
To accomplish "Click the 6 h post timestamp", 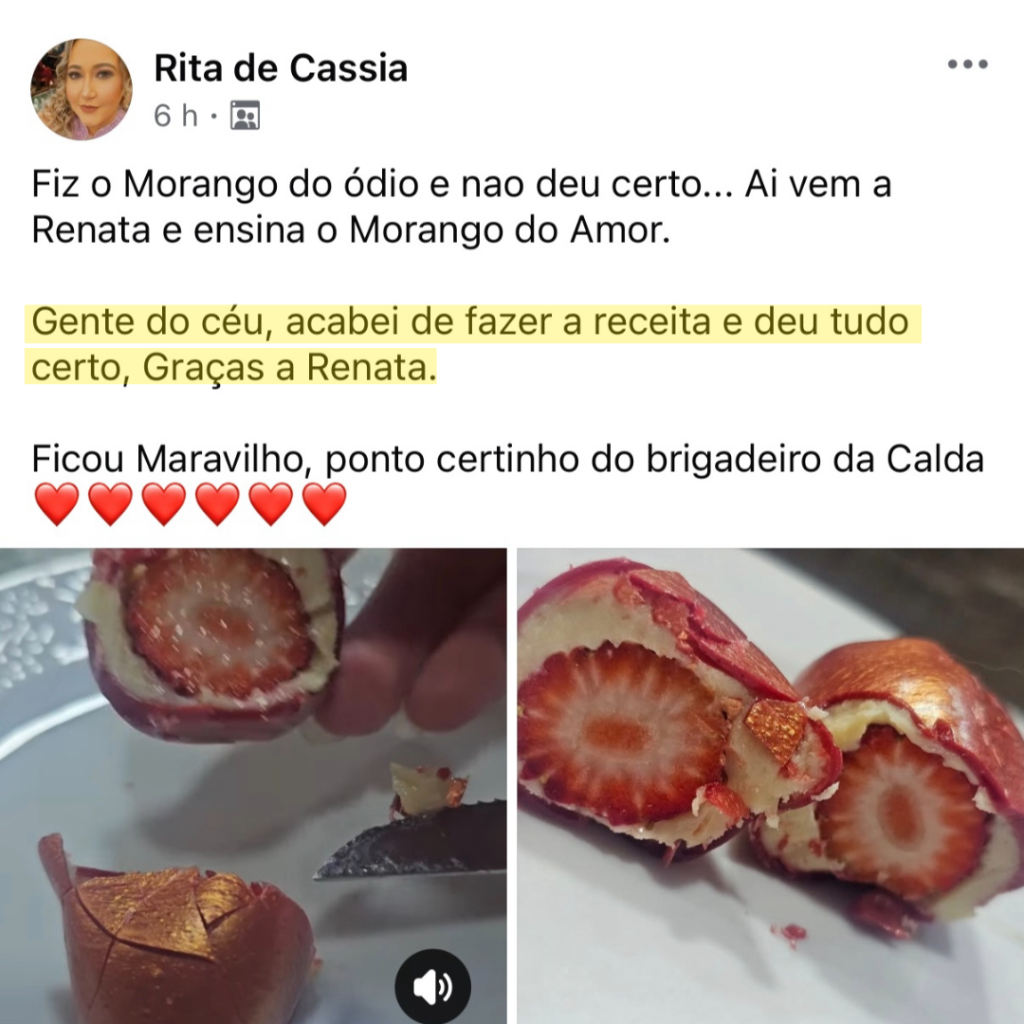I will 176,116.
